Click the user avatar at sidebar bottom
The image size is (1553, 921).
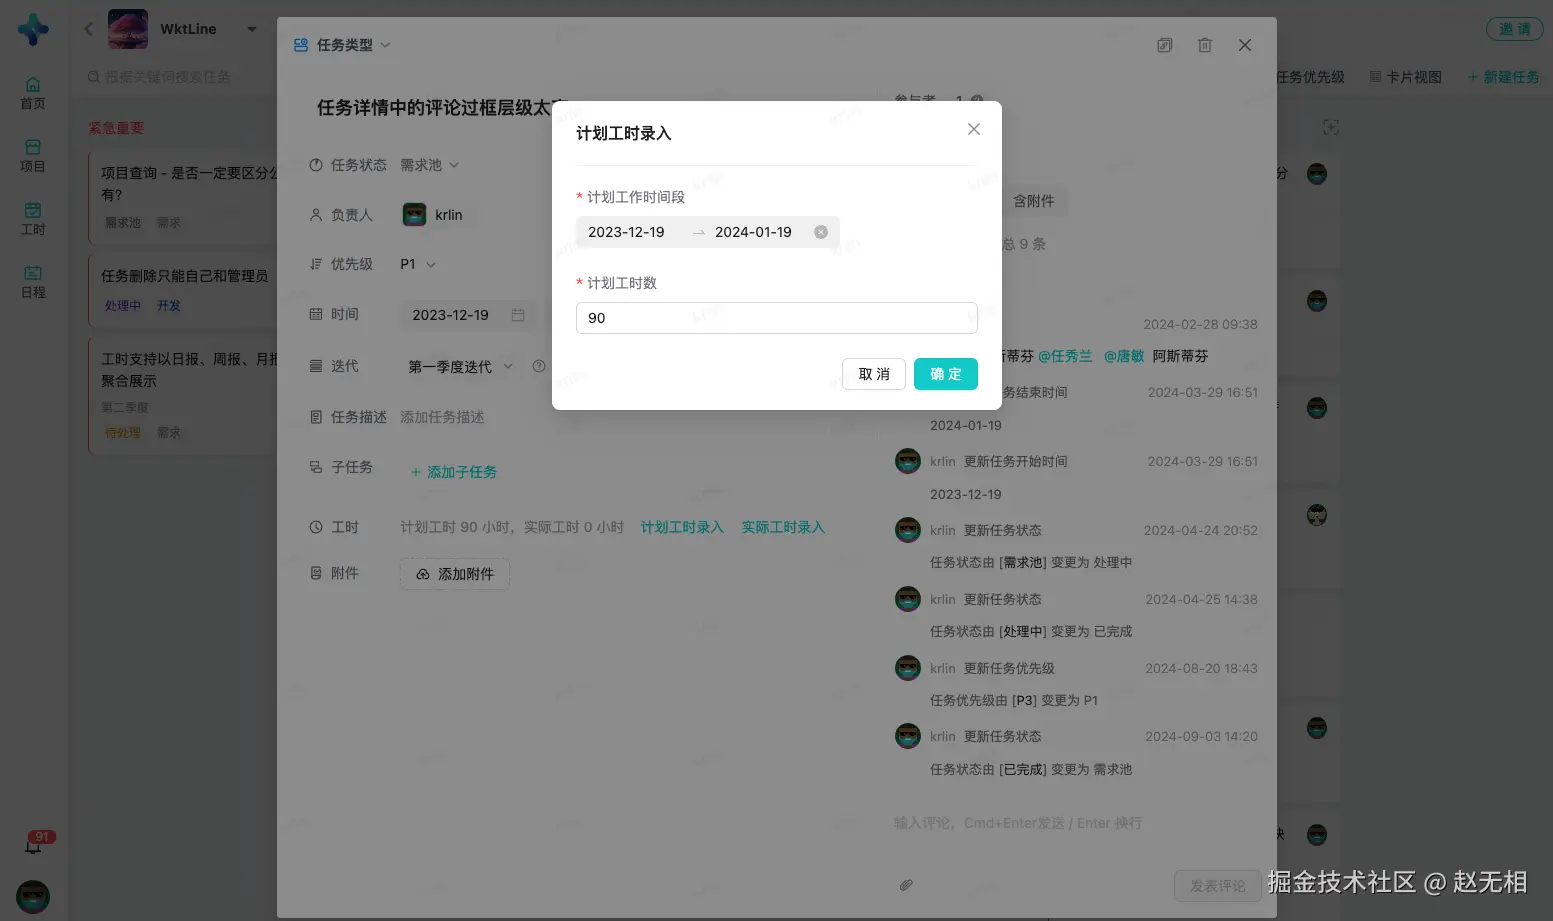33,896
